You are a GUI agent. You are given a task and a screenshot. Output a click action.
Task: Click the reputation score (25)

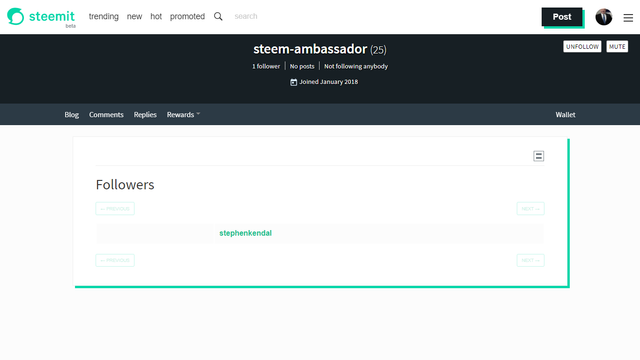click(378, 50)
